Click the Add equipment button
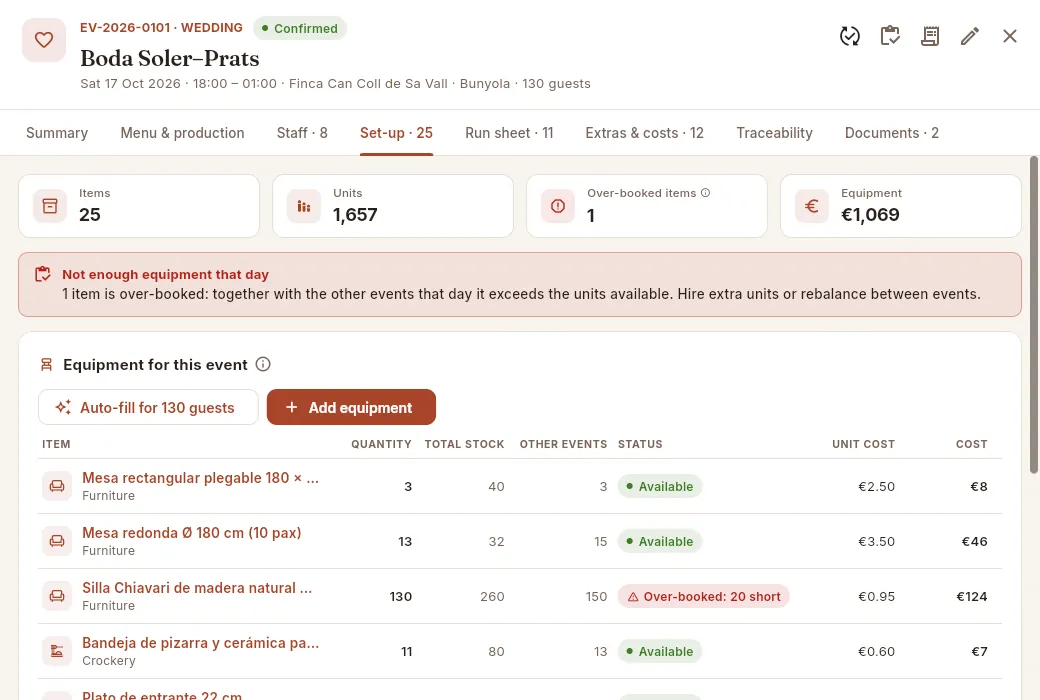1040x700 pixels. pos(351,407)
